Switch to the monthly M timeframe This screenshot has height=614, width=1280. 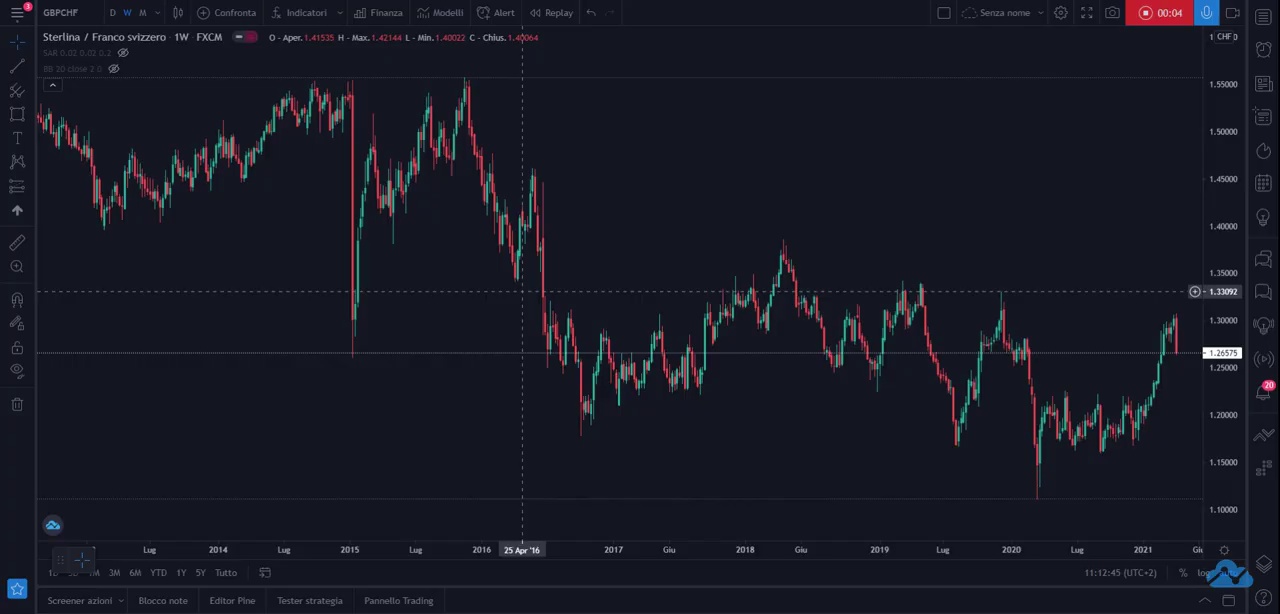coord(142,13)
